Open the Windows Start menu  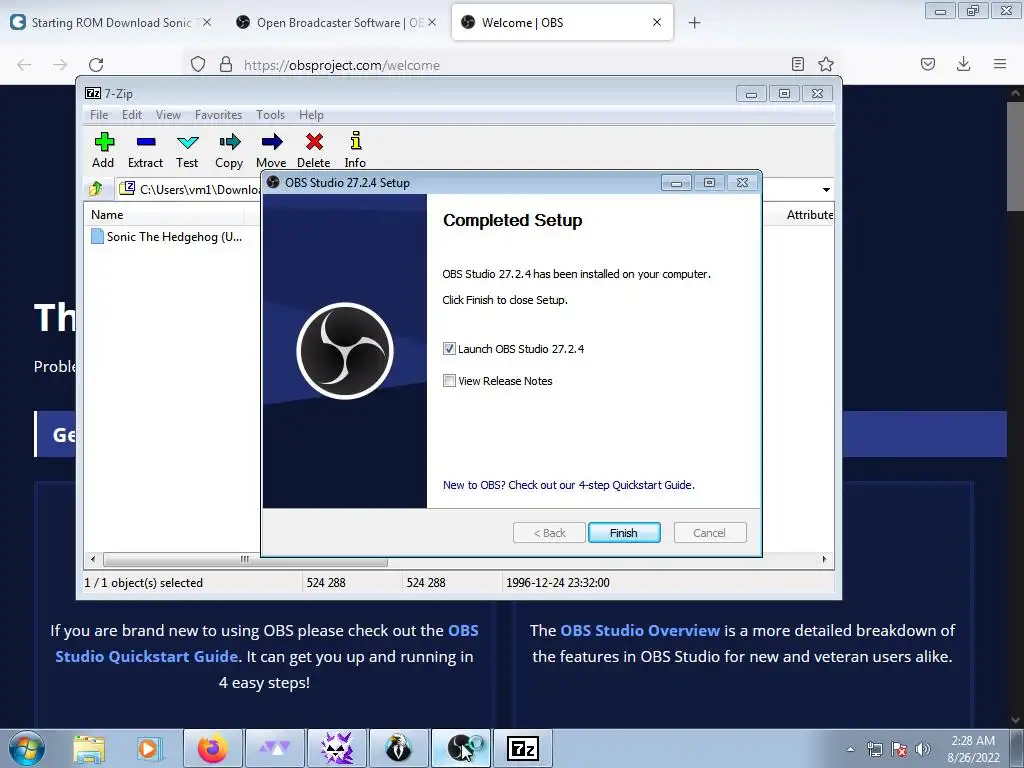[x=27, y=748]
